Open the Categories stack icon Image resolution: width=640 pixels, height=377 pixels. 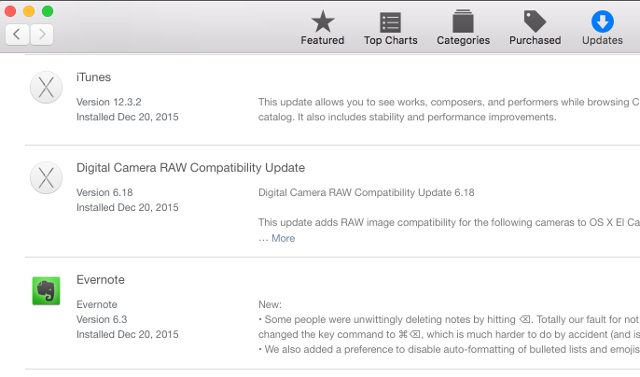(463, 21)
